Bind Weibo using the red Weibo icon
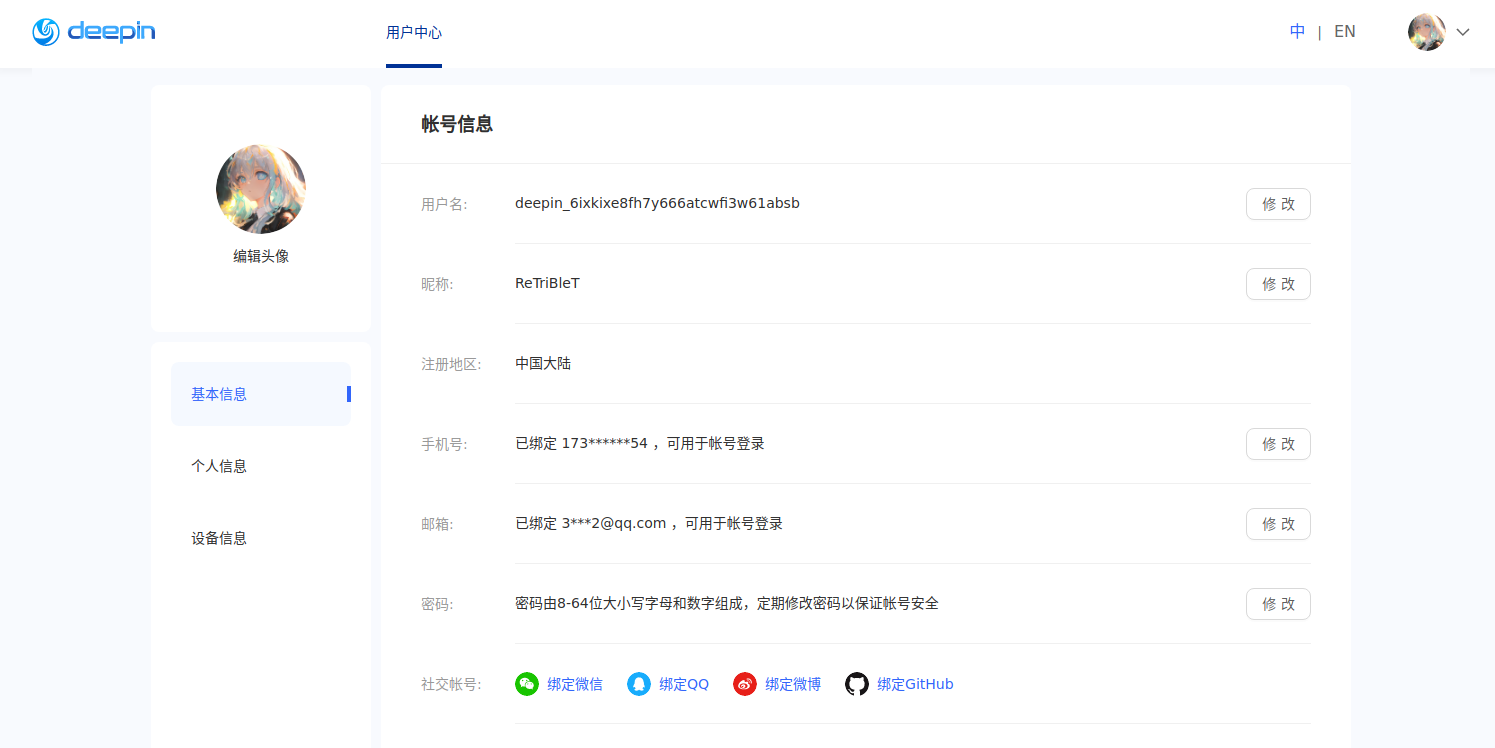This screenshot has height=748, width=1495. [744, 684]
